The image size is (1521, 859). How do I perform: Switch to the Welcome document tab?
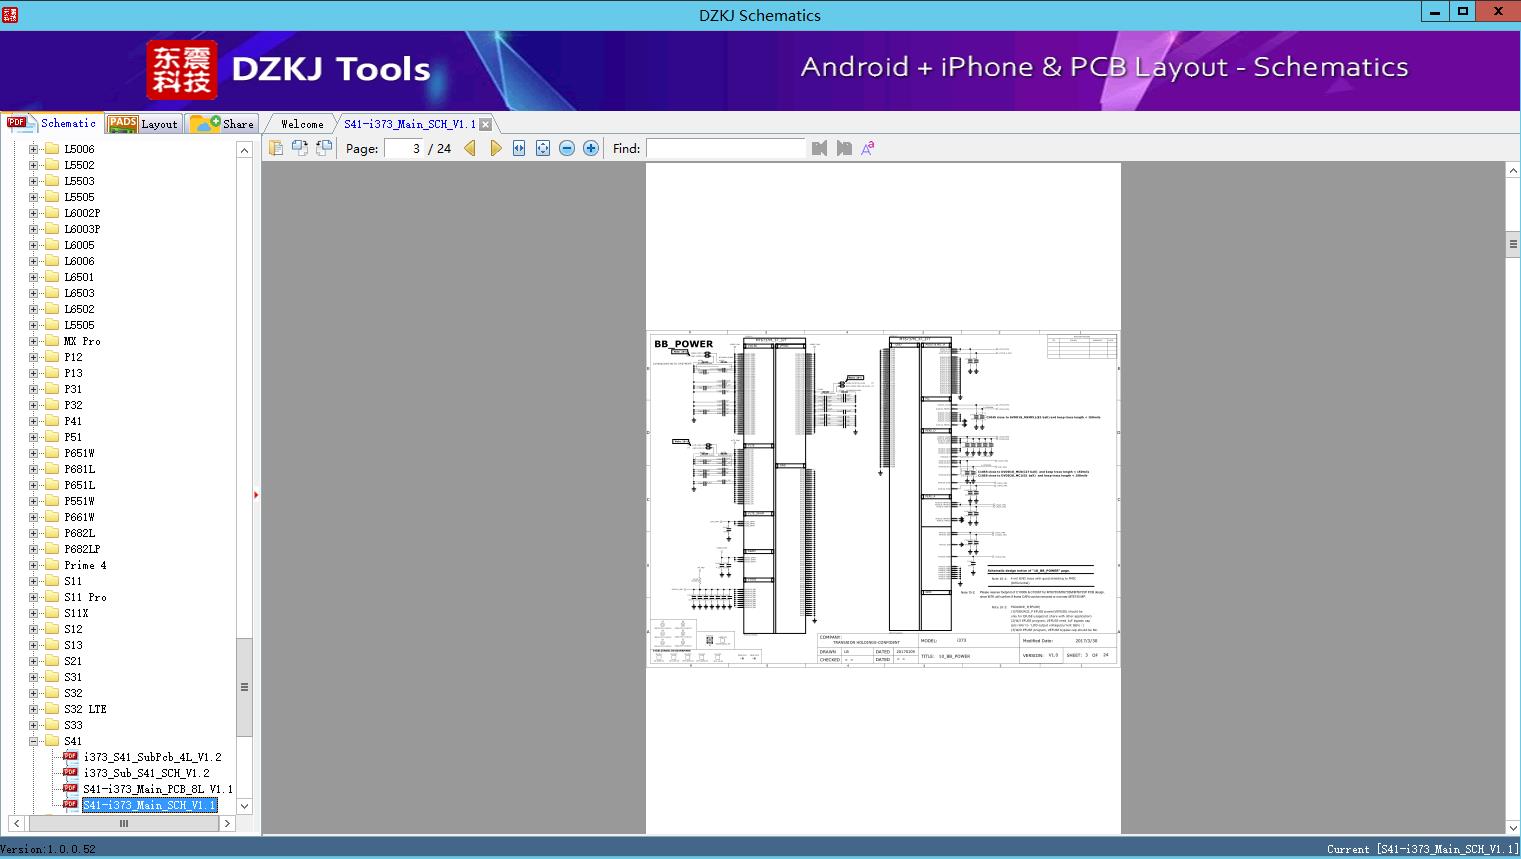tap(302, 124)
